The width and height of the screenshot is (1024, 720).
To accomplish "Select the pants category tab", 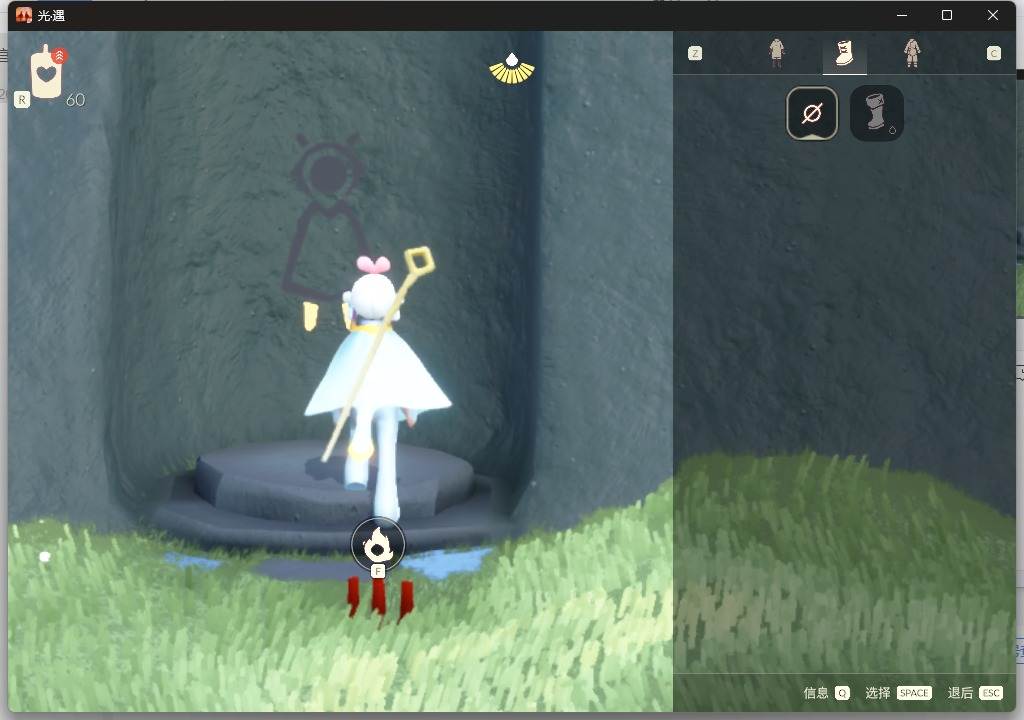I will coord(776,53).
